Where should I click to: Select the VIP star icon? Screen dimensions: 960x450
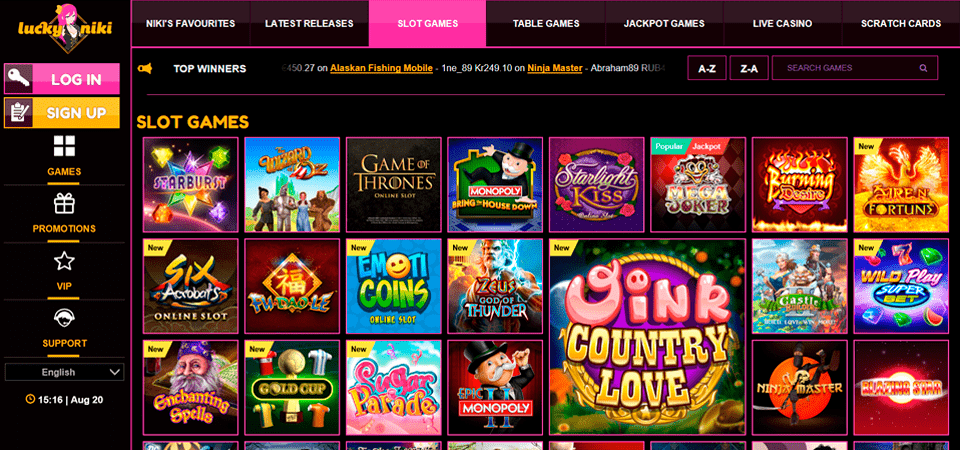coord(64,261)
